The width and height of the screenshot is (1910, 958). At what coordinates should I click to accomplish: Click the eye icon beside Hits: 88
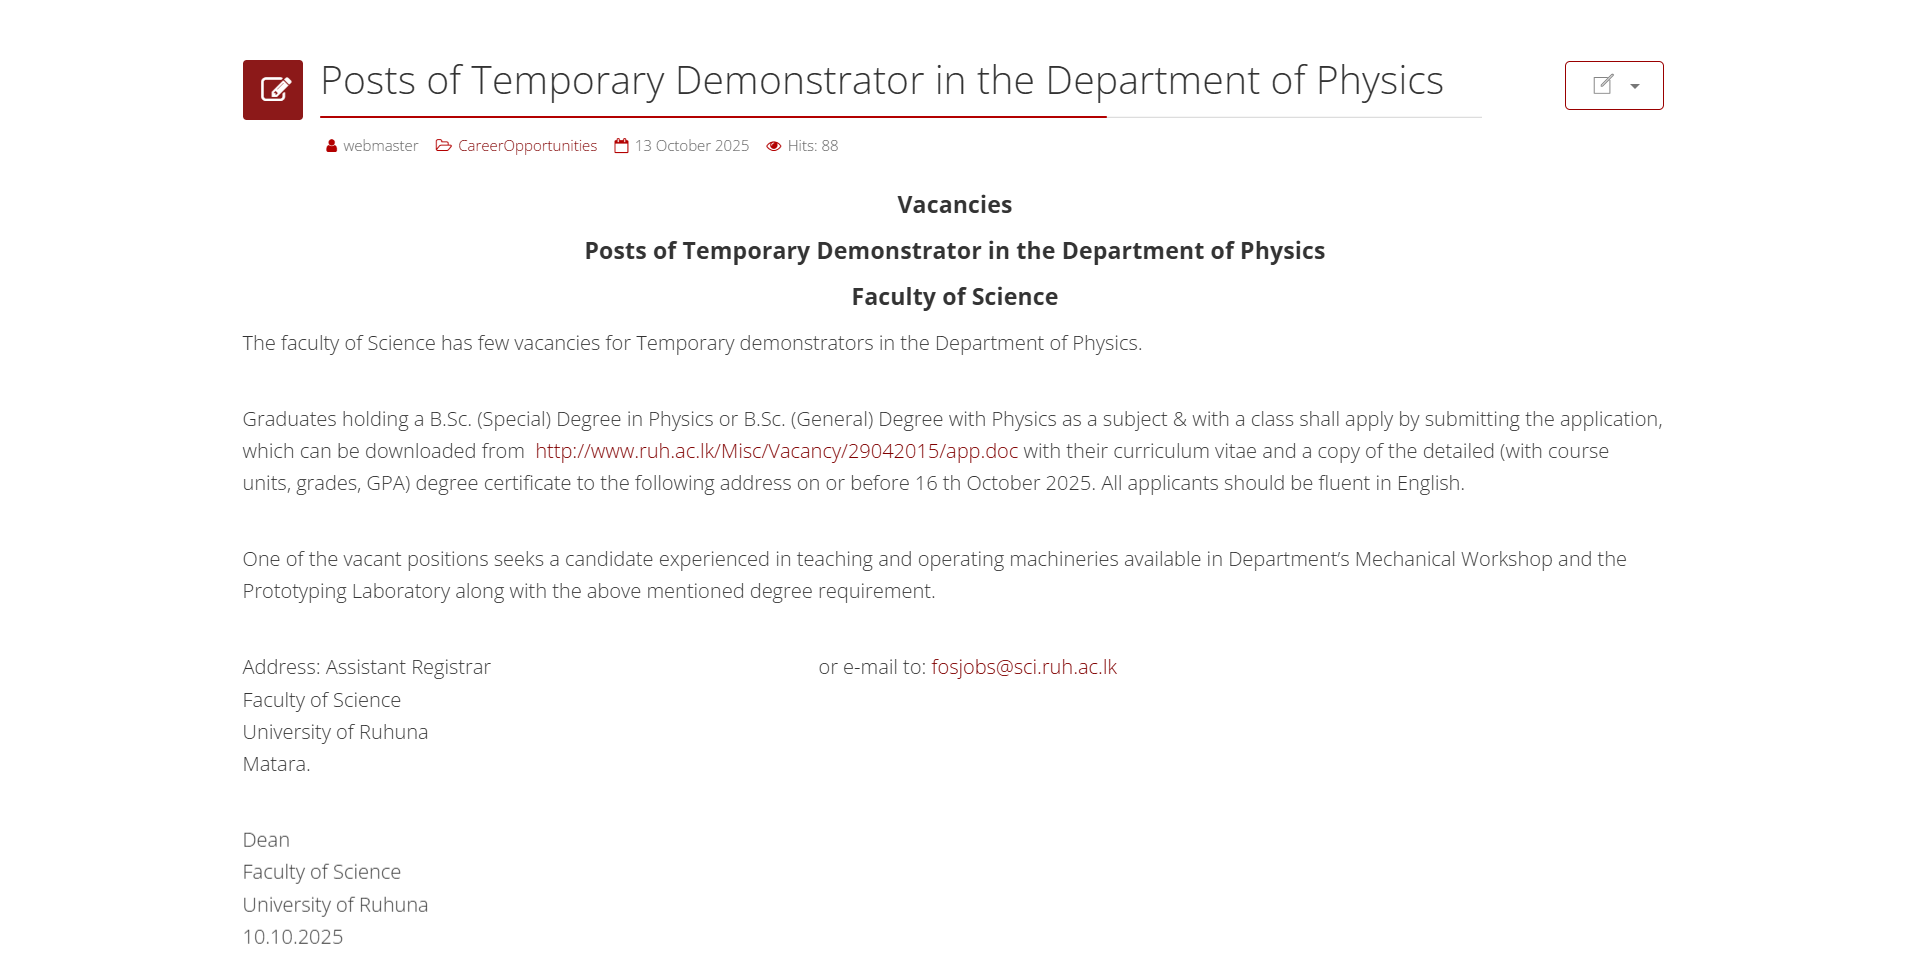coord(774,146)
